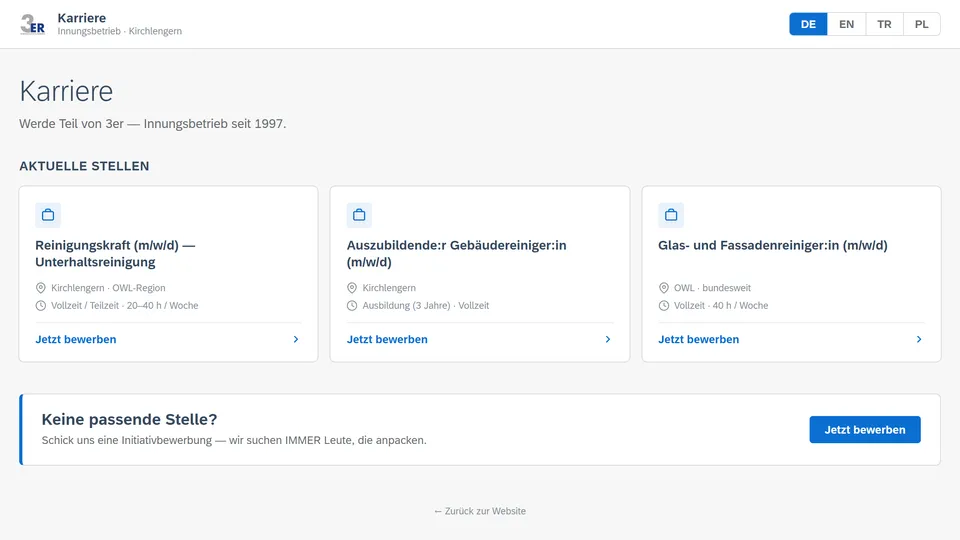The image size is (960, 540).
Task: Follow the Zurück zur Website link
Action: point(480,511)
